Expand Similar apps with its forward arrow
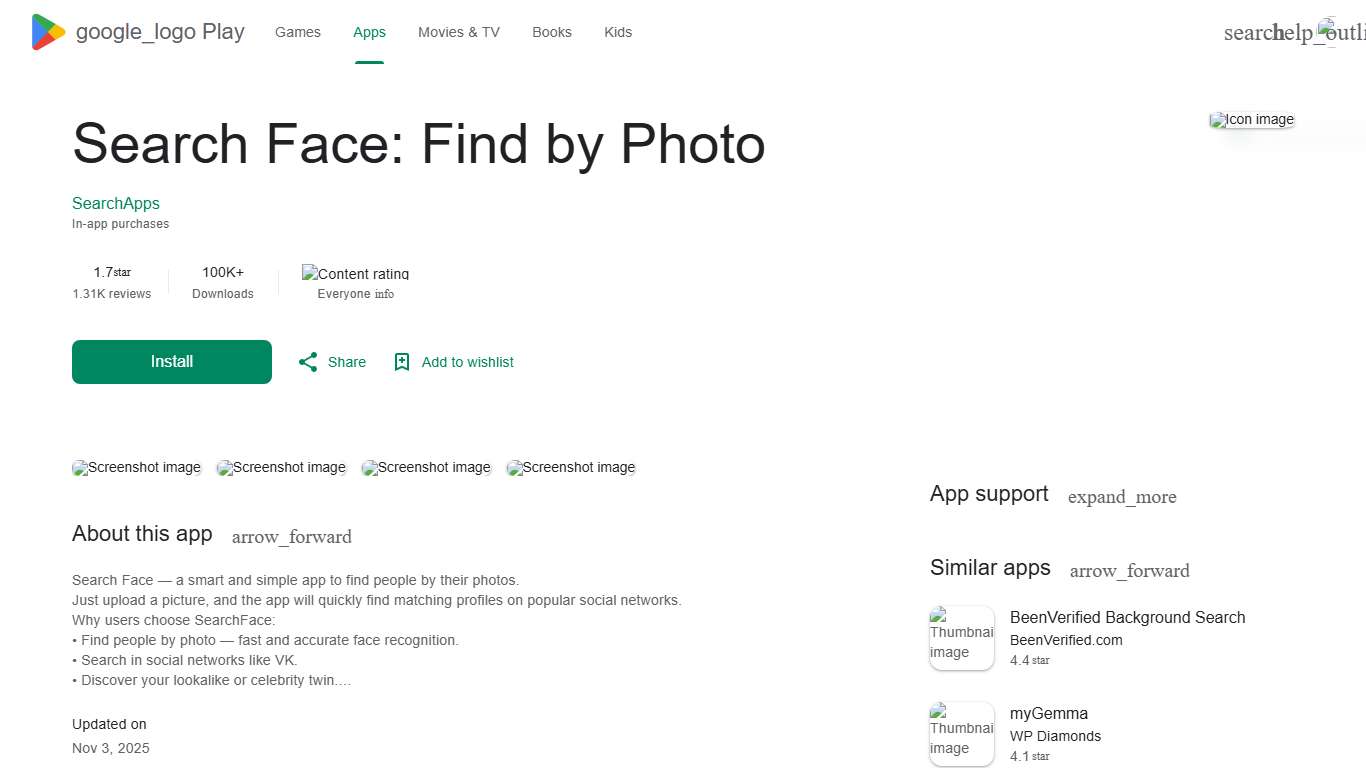 [x=1129, y=571]
